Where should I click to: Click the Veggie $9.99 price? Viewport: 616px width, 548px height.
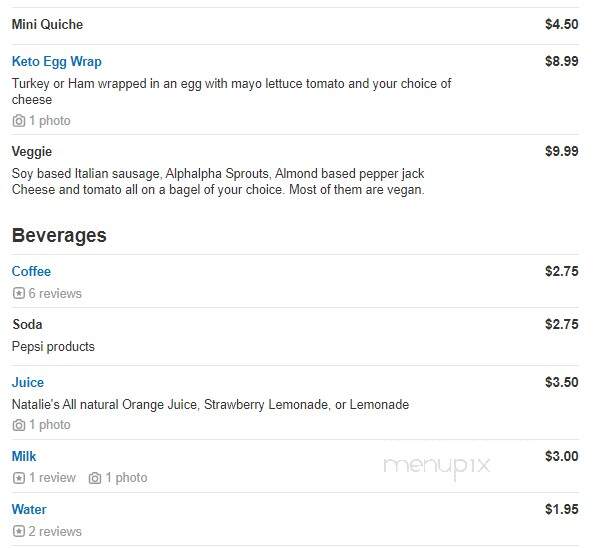561,151
